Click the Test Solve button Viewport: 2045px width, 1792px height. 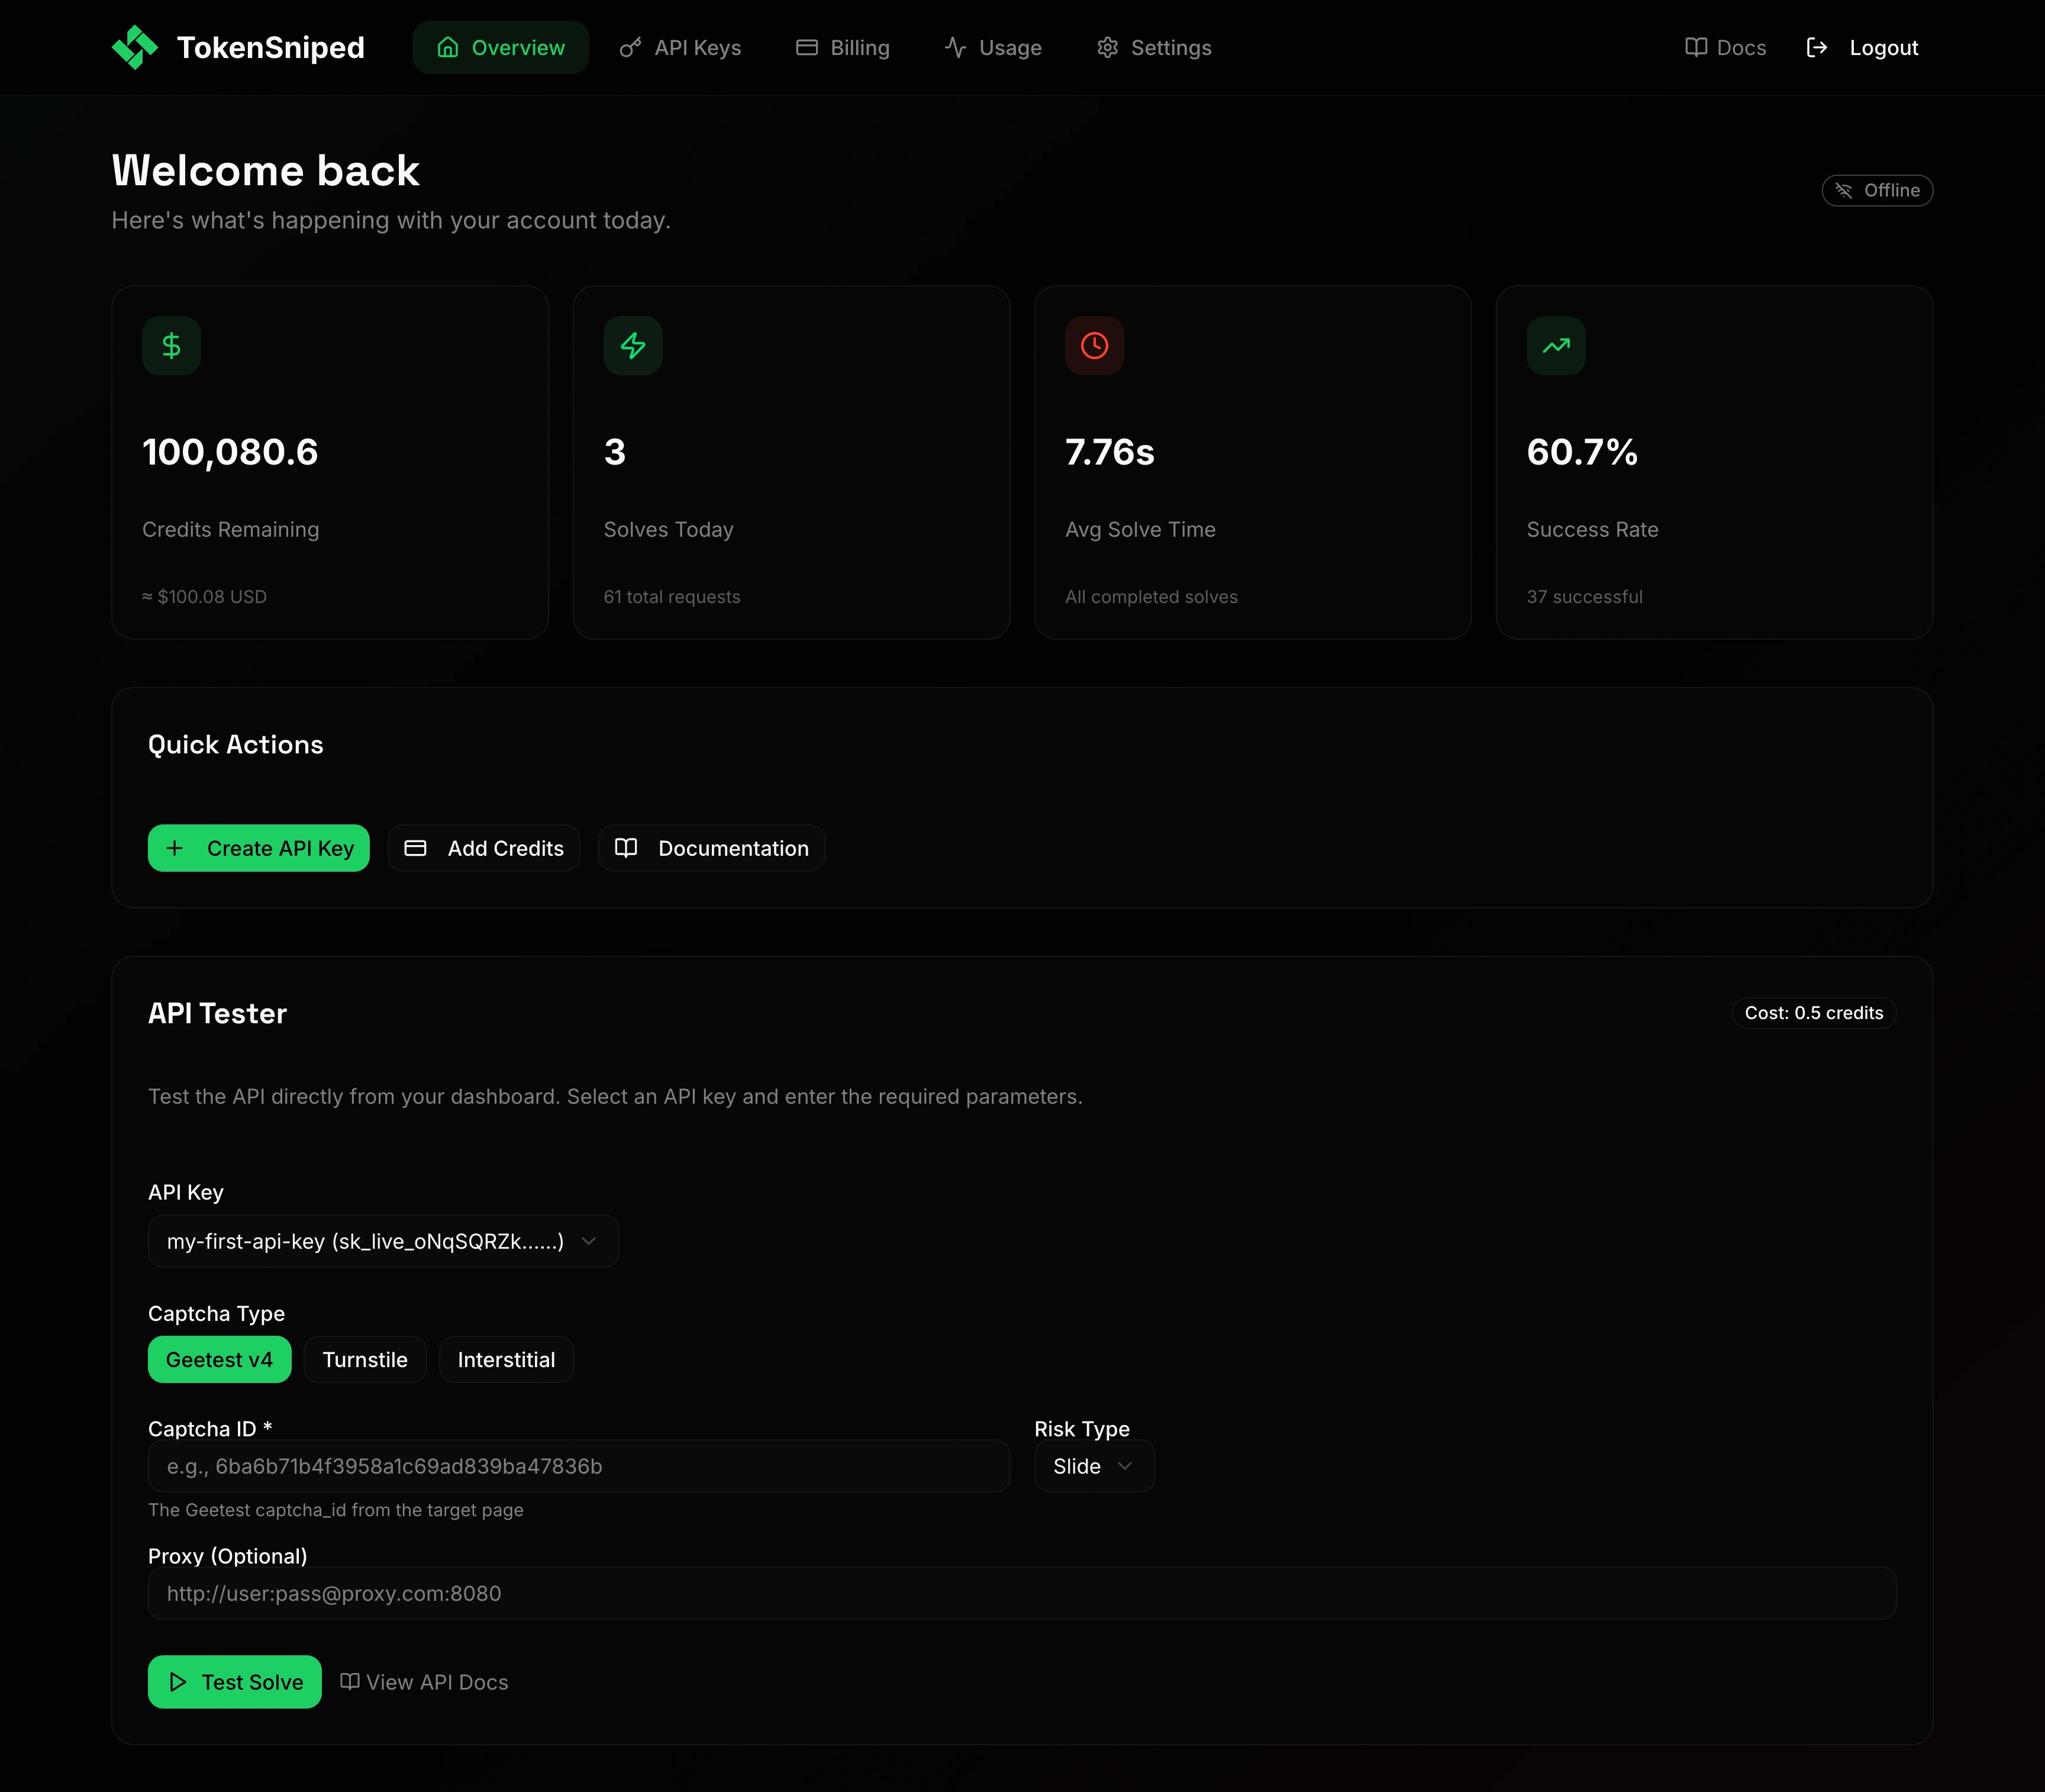(234, 1682)
